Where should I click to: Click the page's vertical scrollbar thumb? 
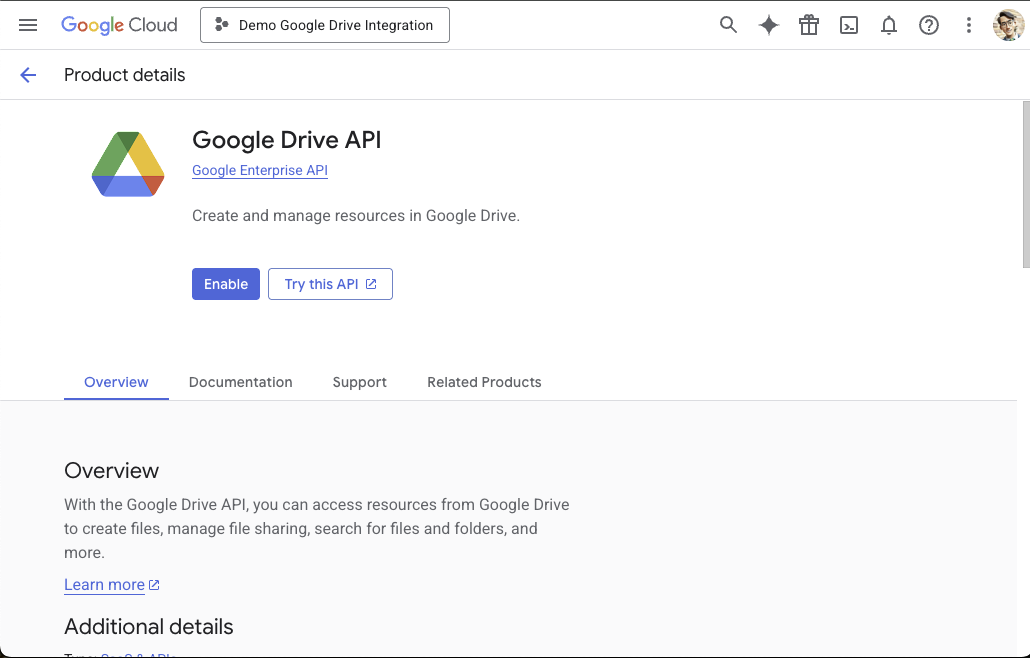(x=1026, y=185)
